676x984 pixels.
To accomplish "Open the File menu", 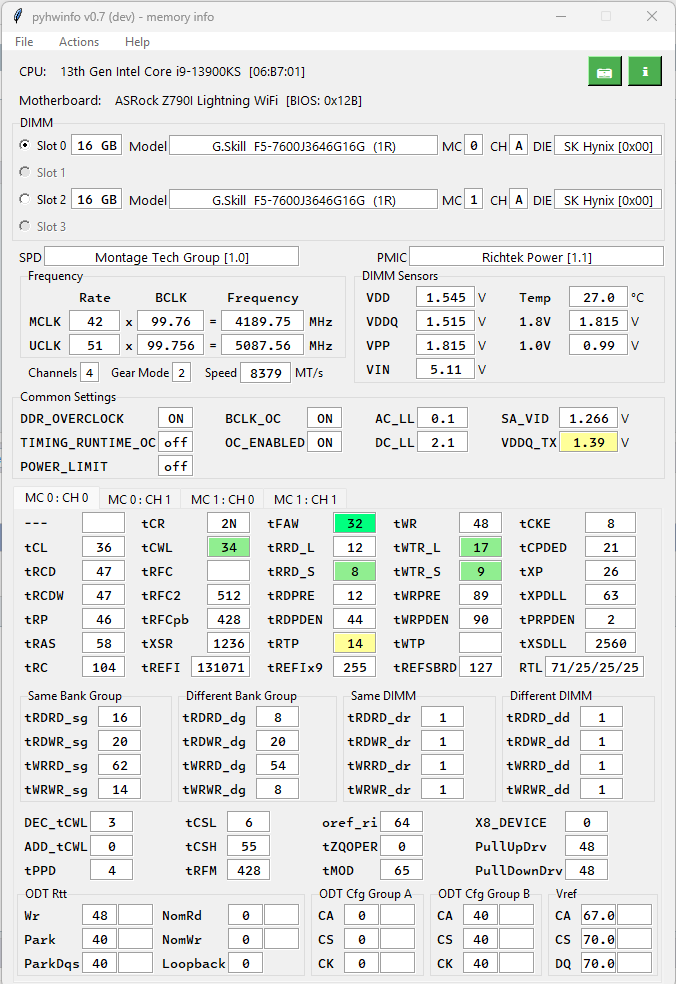I will pyautogui.click(x=24, y=41).
